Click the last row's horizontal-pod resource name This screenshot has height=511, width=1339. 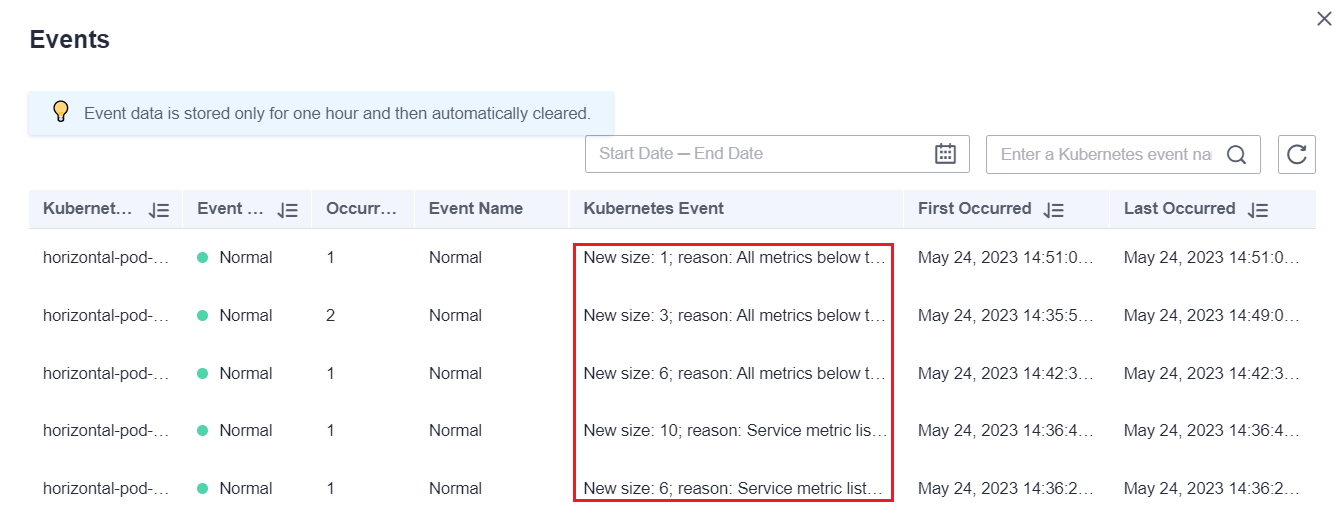pos(105,489)
